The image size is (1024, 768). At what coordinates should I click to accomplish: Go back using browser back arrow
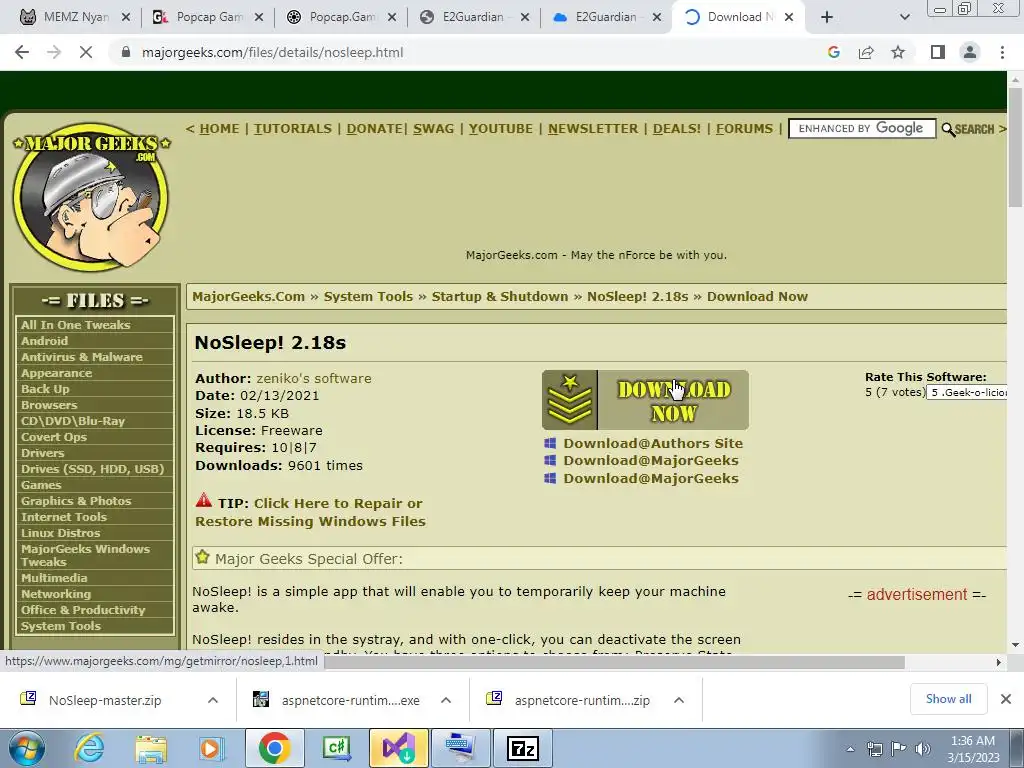click(x=22, y=52)
